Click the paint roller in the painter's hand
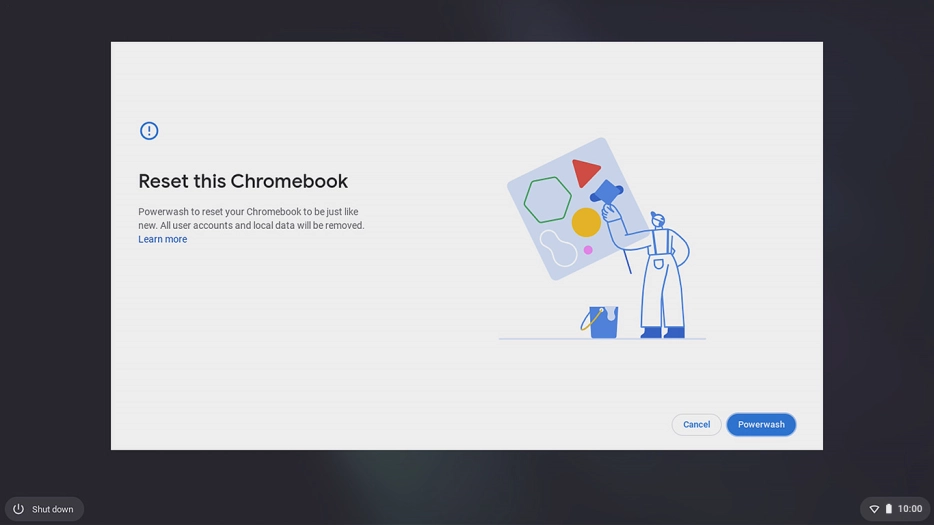 607,191
